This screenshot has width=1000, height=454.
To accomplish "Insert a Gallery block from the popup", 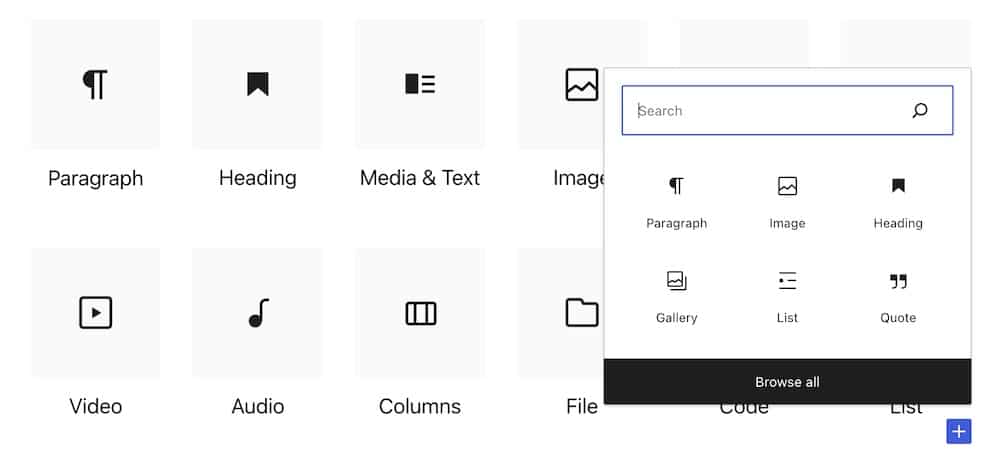I will point(676,297).
